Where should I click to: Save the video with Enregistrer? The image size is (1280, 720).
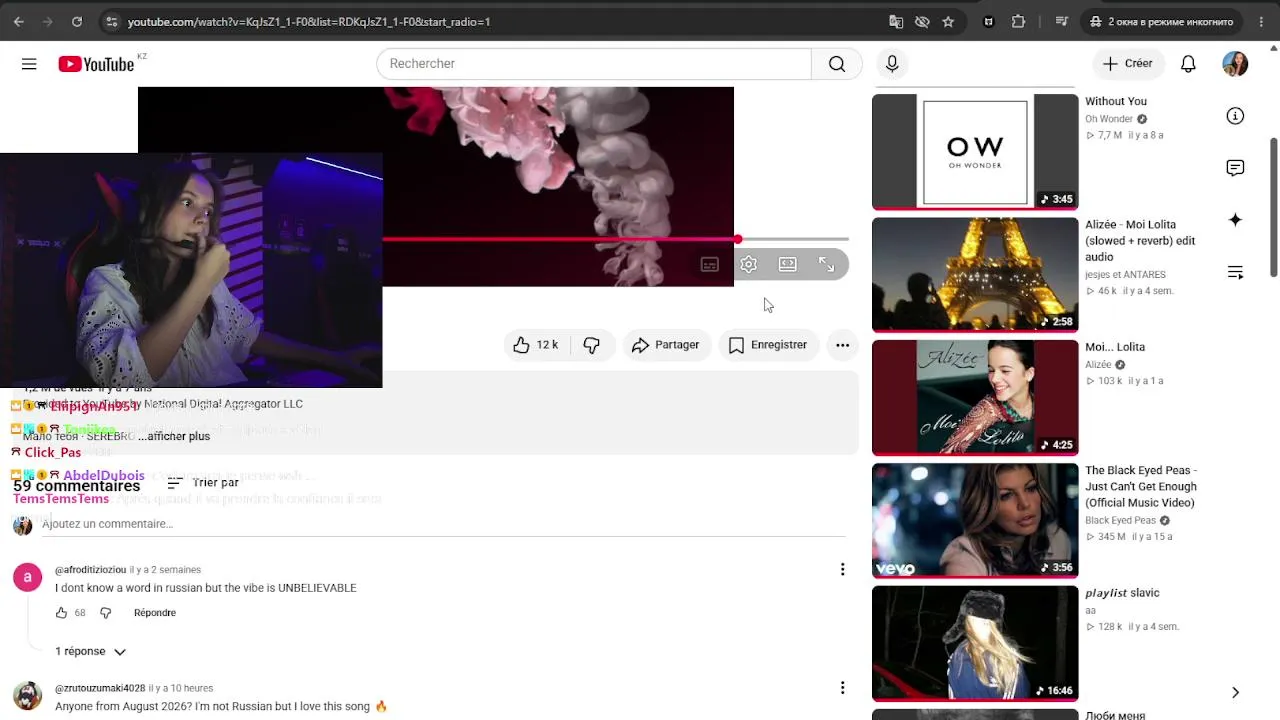point(768,345)
